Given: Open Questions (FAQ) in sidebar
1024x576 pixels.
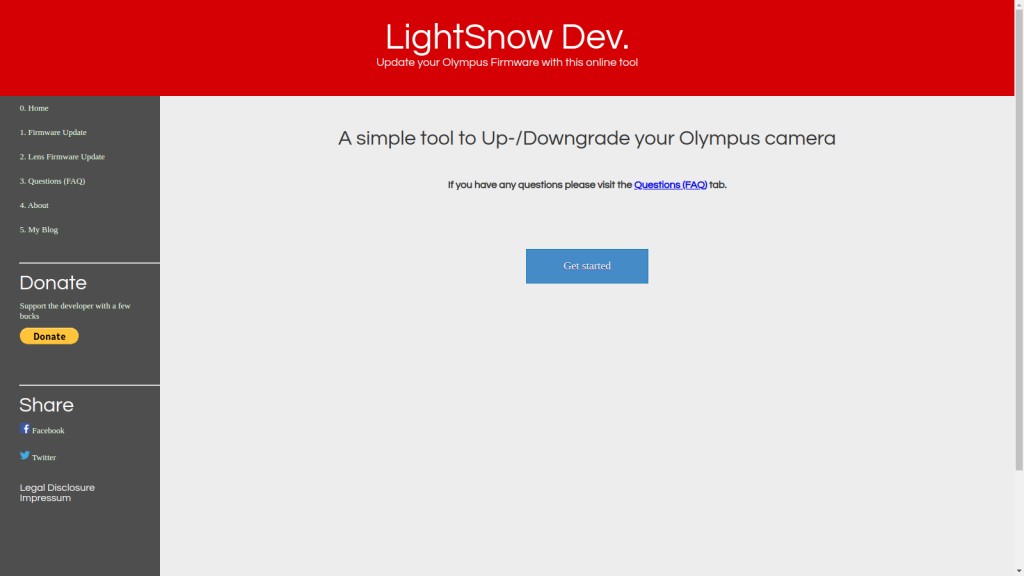Looking at the screenshot, I should point(52,181).
